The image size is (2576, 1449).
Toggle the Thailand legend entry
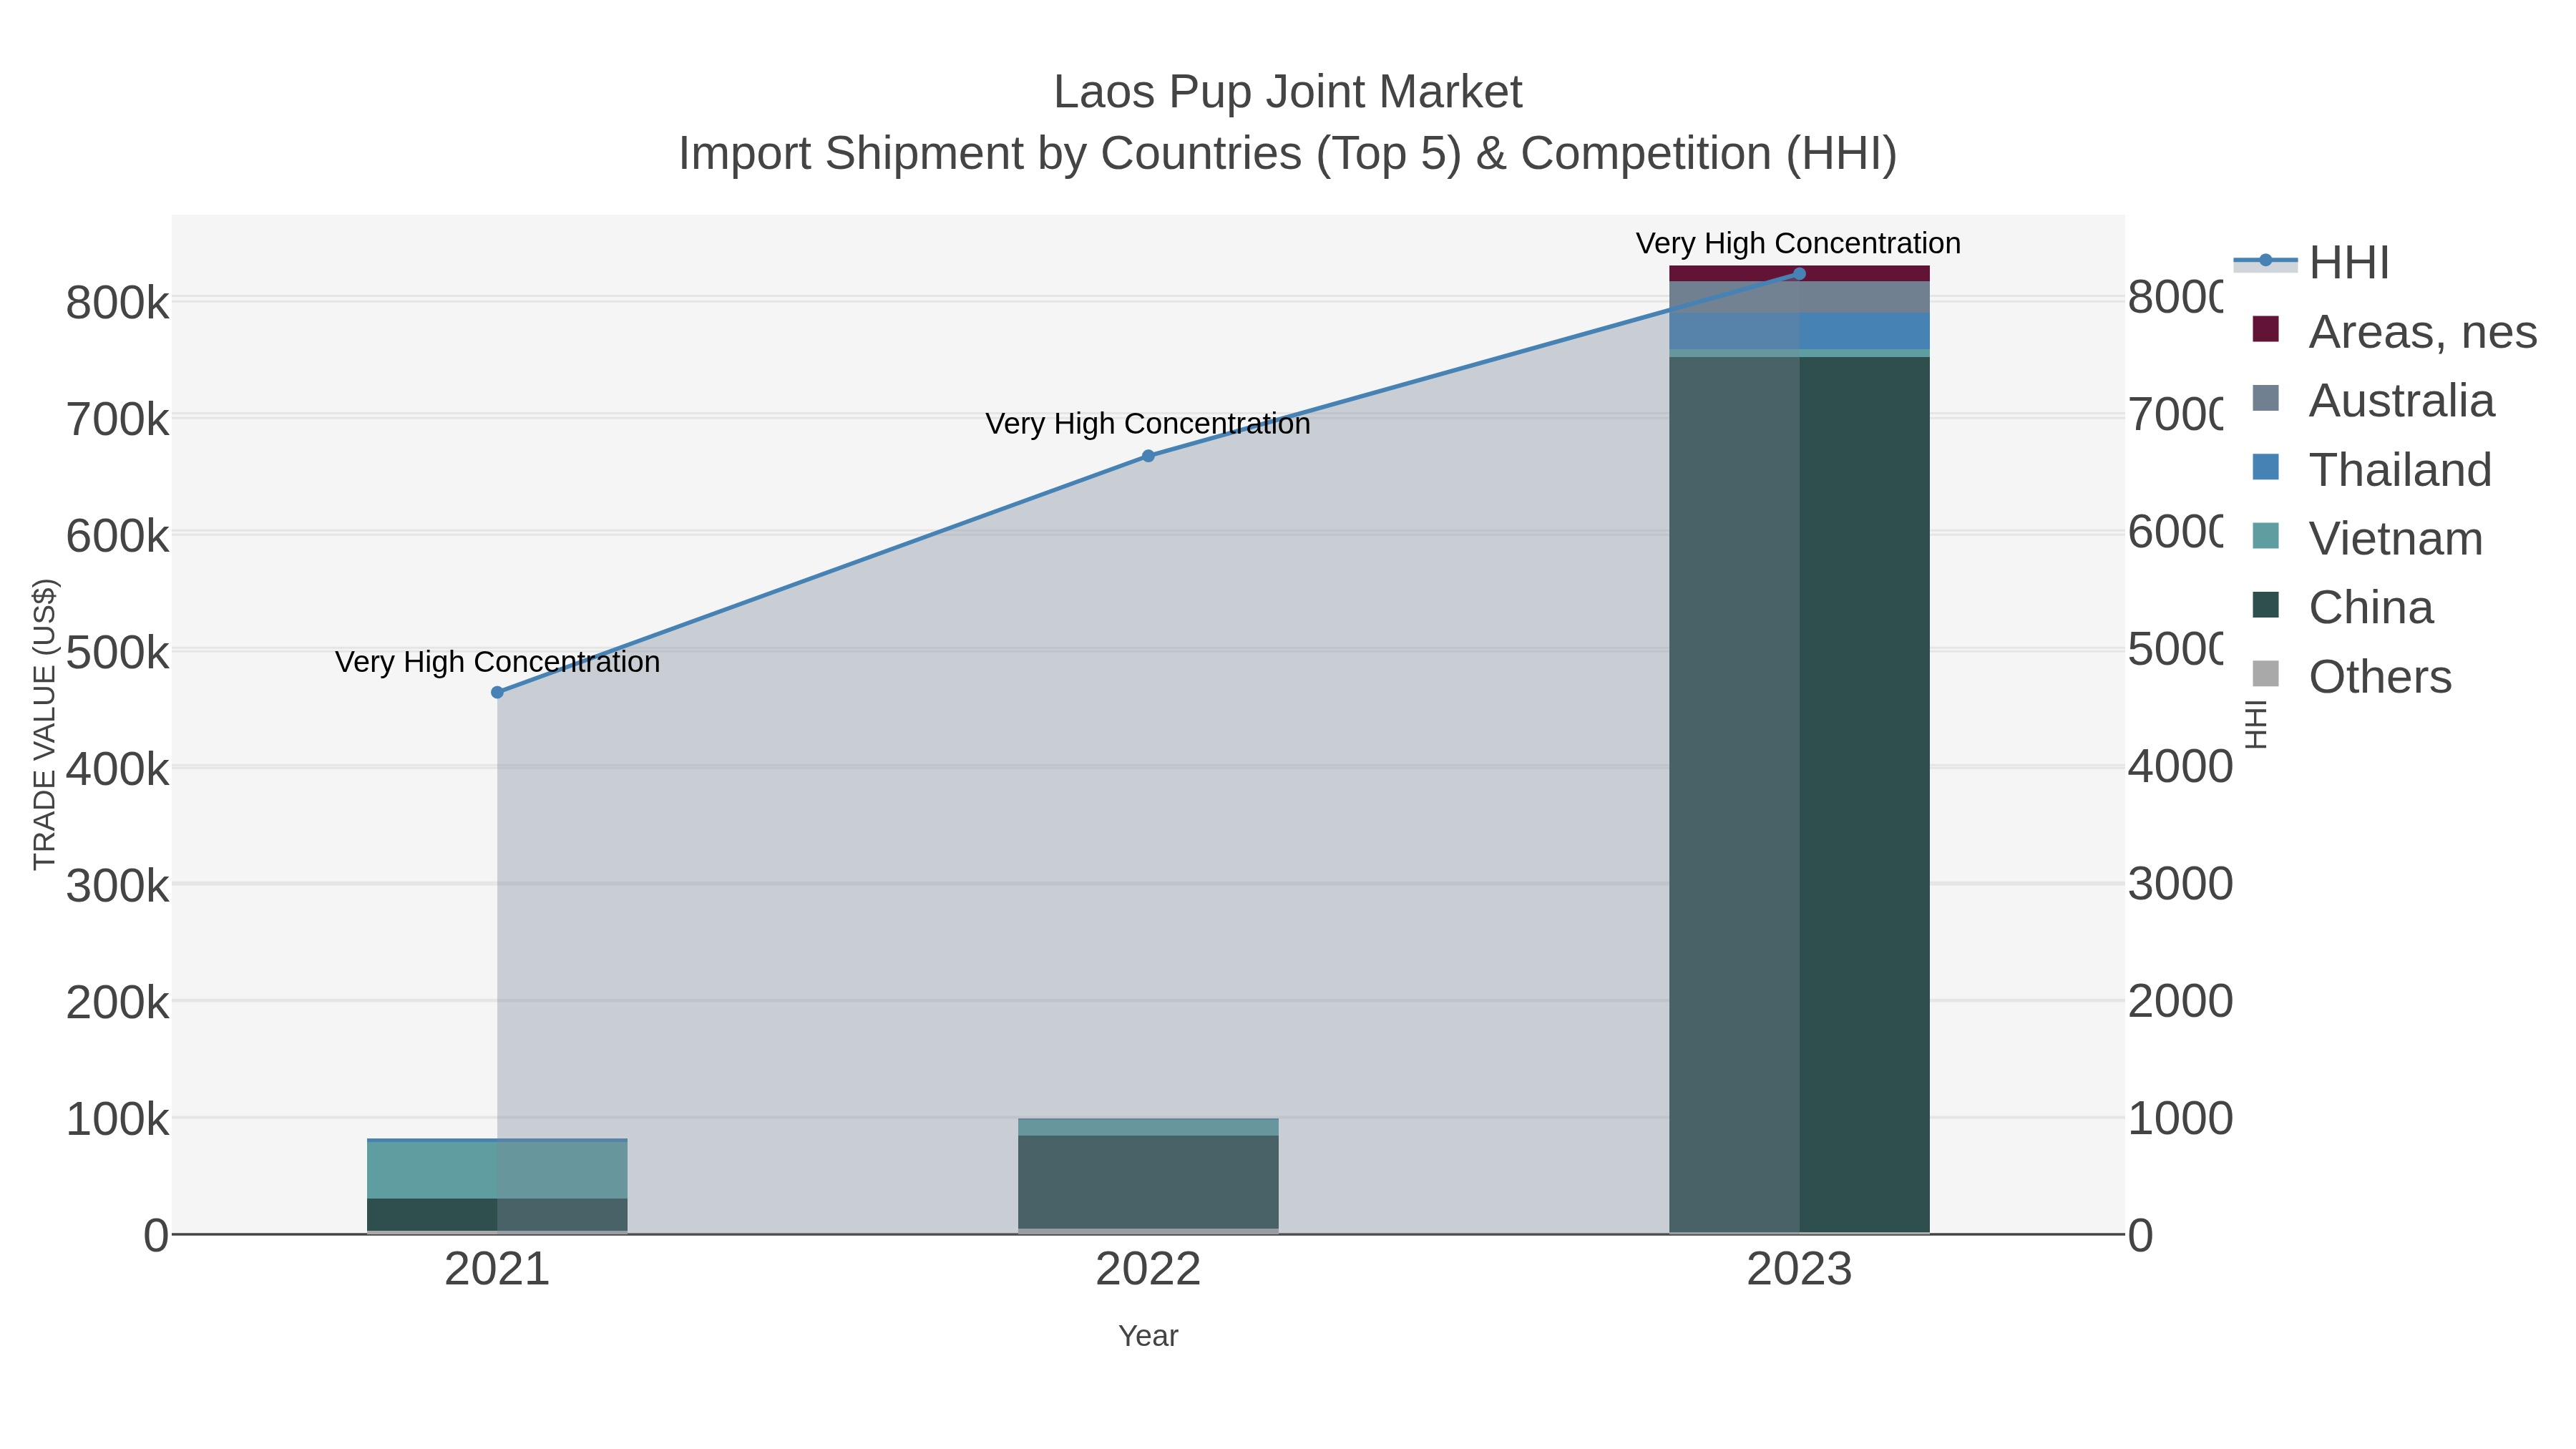2372,470
